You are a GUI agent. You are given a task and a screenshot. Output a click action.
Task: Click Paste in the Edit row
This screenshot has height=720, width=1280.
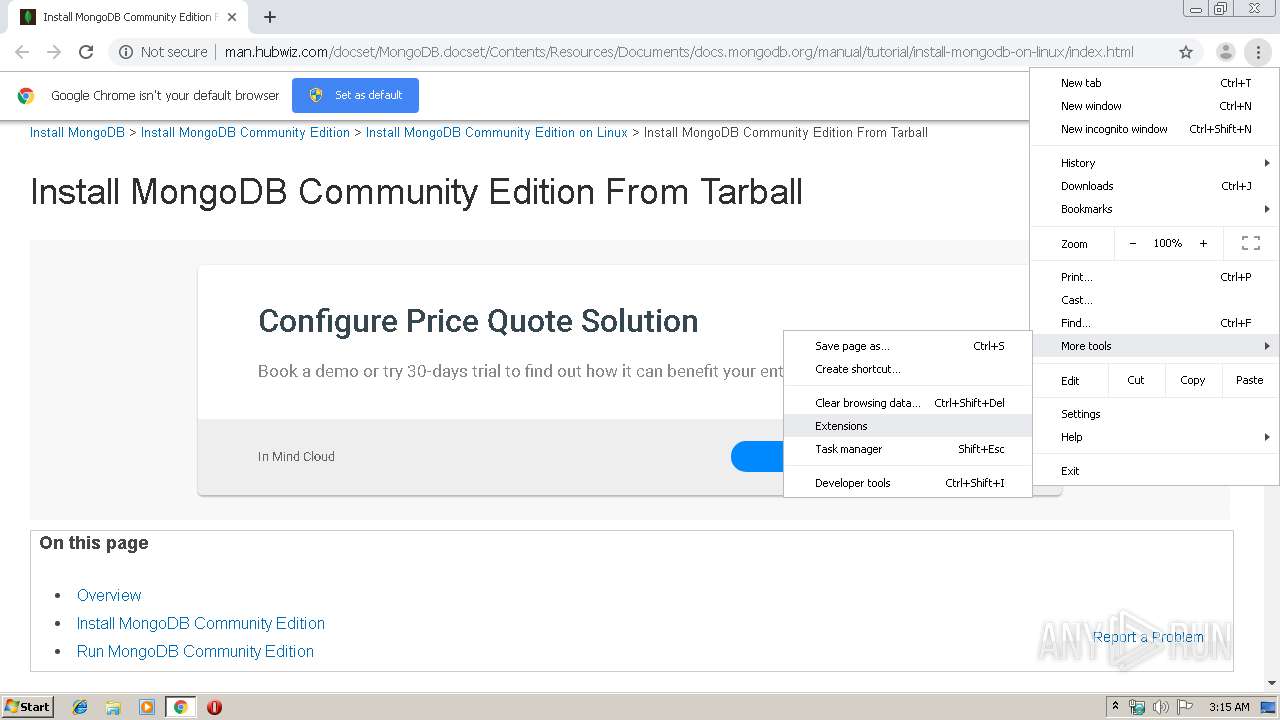(1250, 380)
